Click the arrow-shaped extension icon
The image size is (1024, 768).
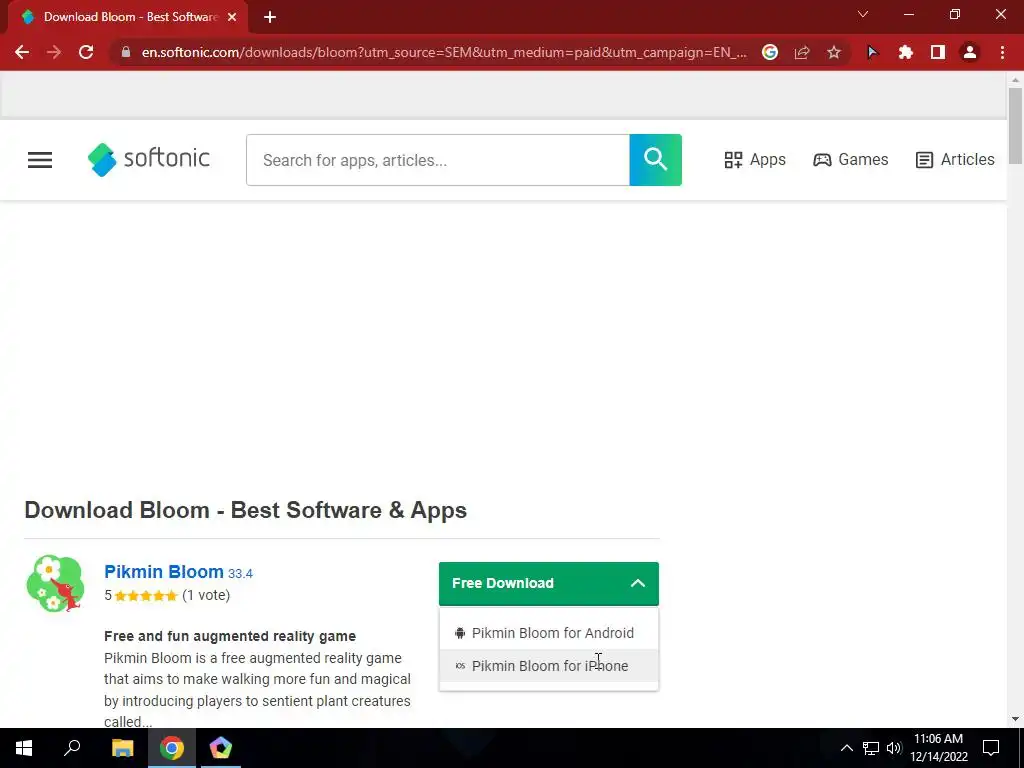click(x=872, y=52)
